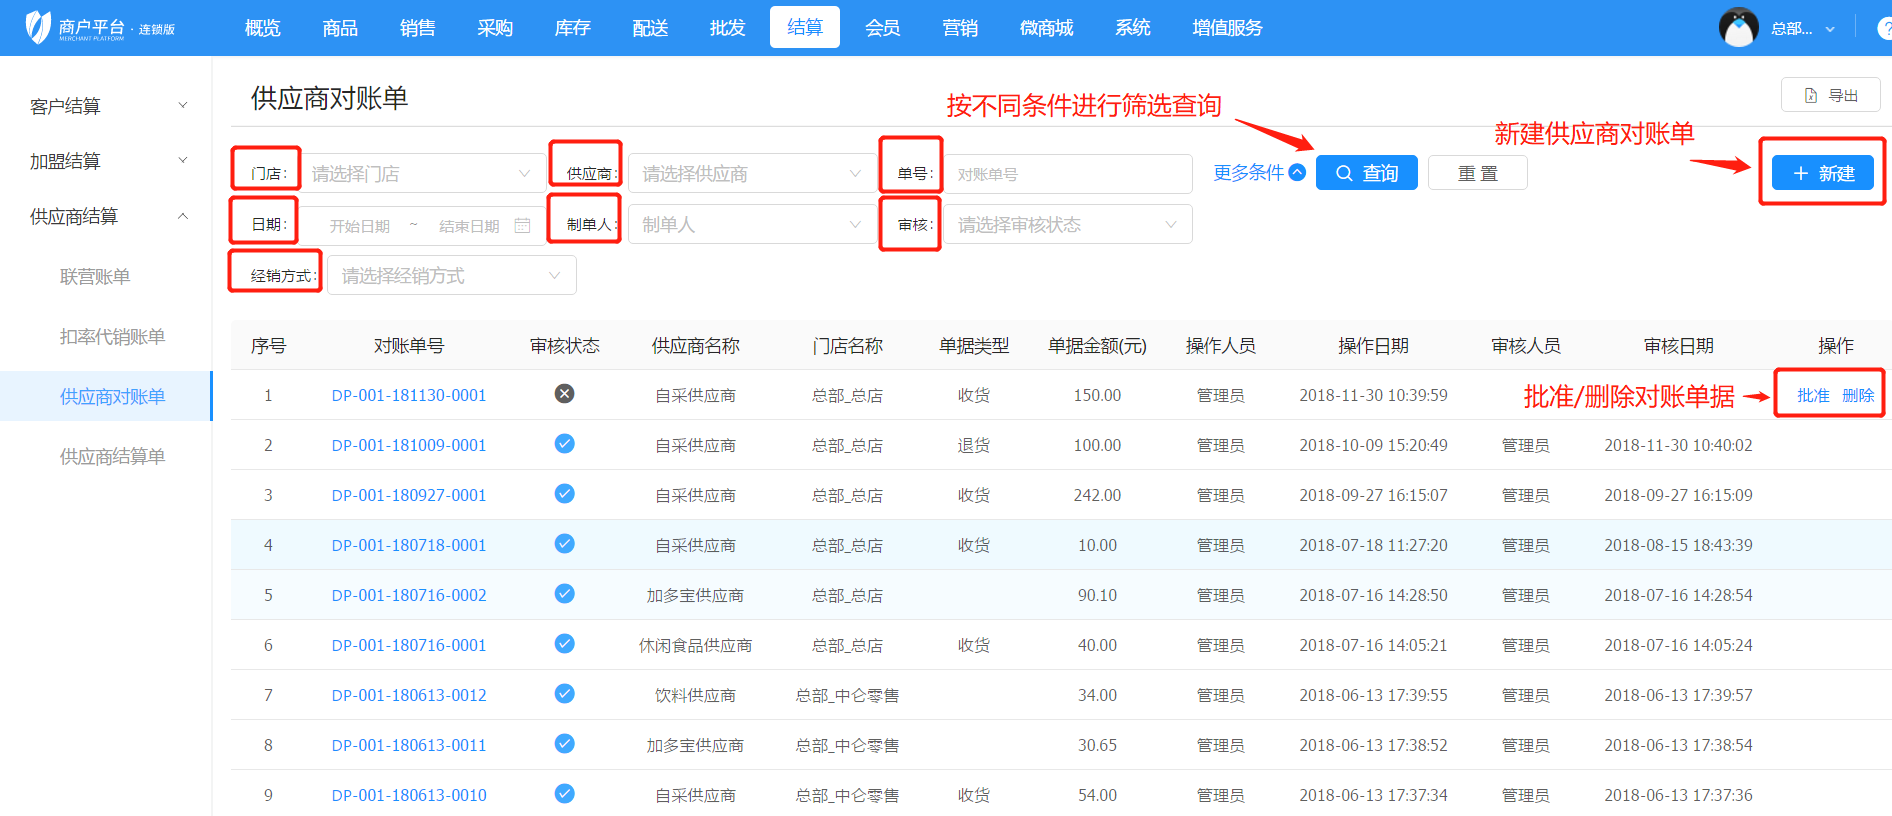Viewport: 1892px width, 816px height.
Task: Click the penguin user avatar
Action: pyautogui.click(x=1738, y=28)
